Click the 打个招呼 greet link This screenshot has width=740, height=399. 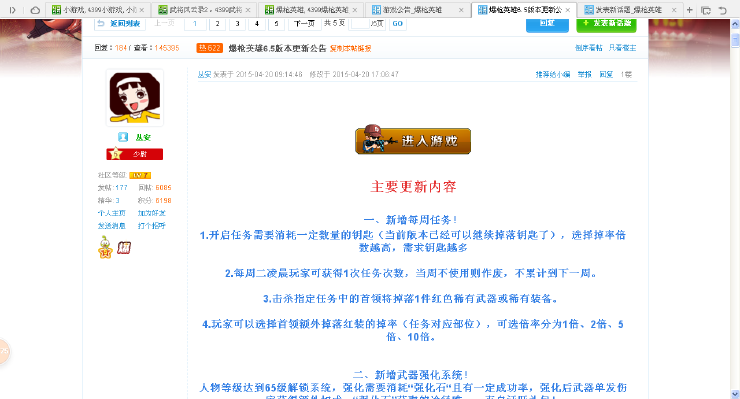pos(151,226)
